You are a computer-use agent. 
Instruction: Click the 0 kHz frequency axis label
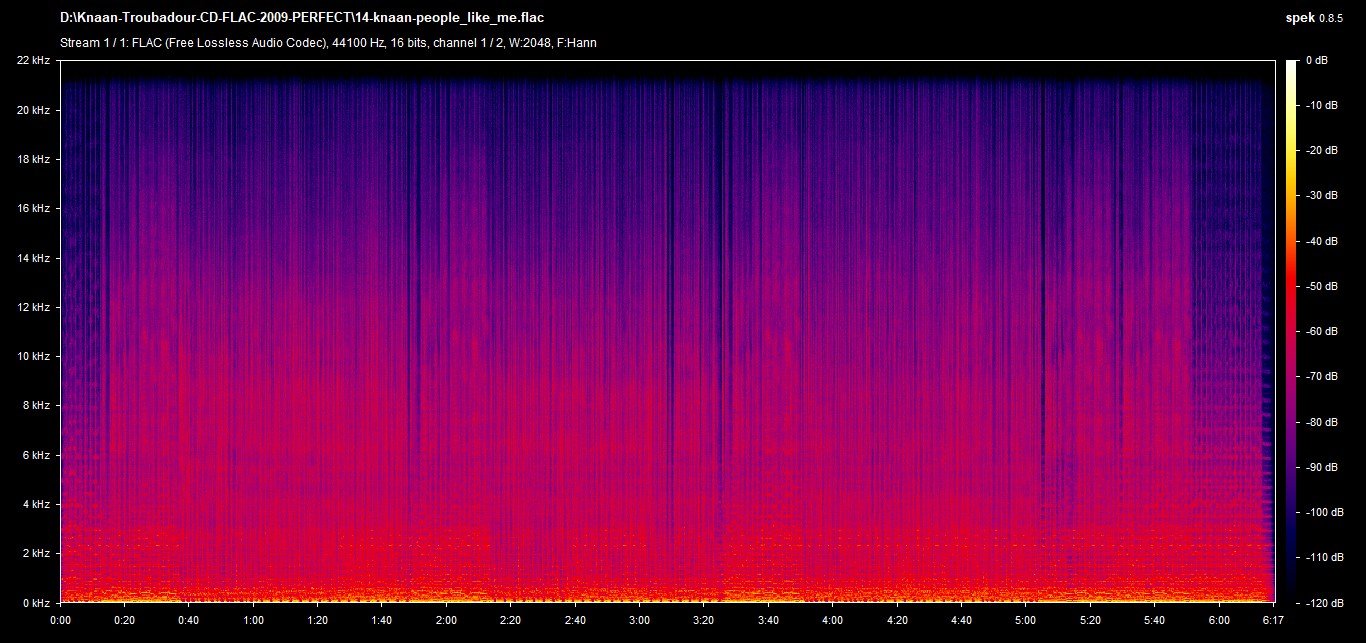[x=35, y=603]
